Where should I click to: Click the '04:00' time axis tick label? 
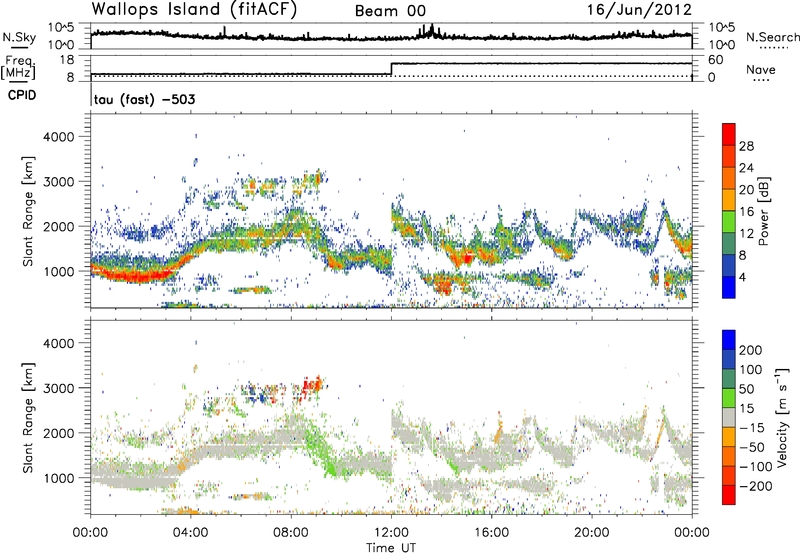click(191, 533)
